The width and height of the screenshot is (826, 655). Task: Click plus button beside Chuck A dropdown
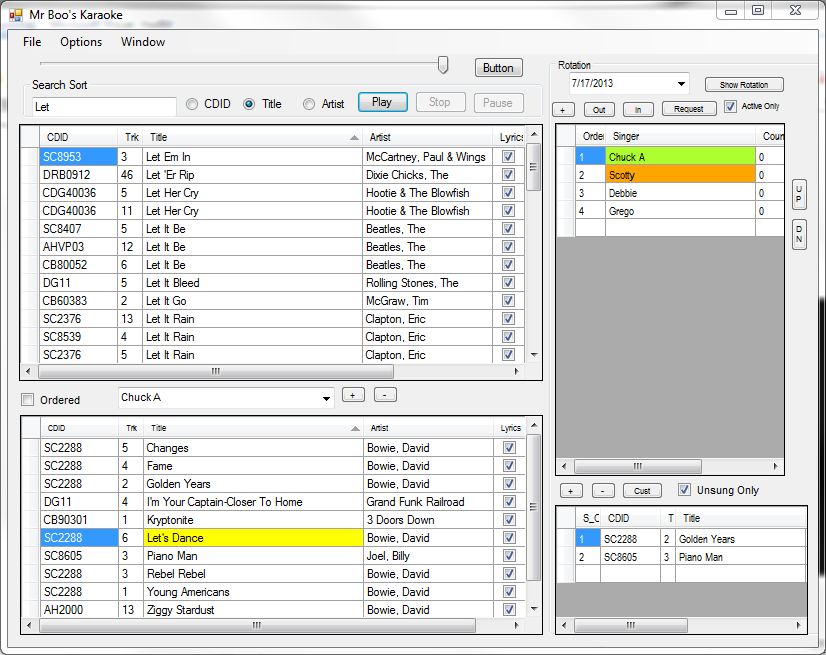coord(353,395)
